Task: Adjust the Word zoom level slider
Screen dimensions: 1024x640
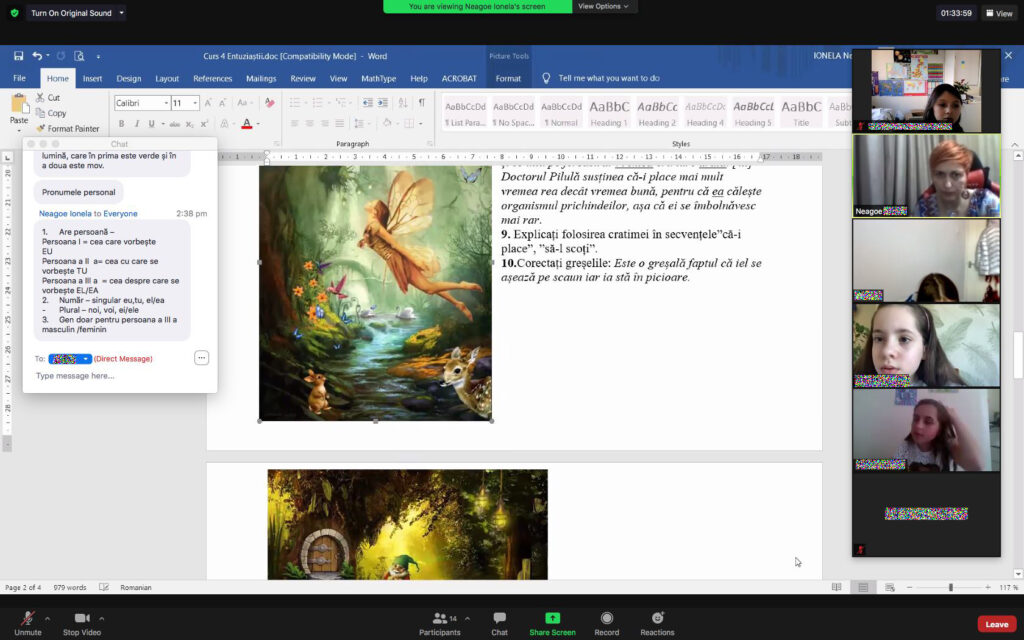Action: 950,587
